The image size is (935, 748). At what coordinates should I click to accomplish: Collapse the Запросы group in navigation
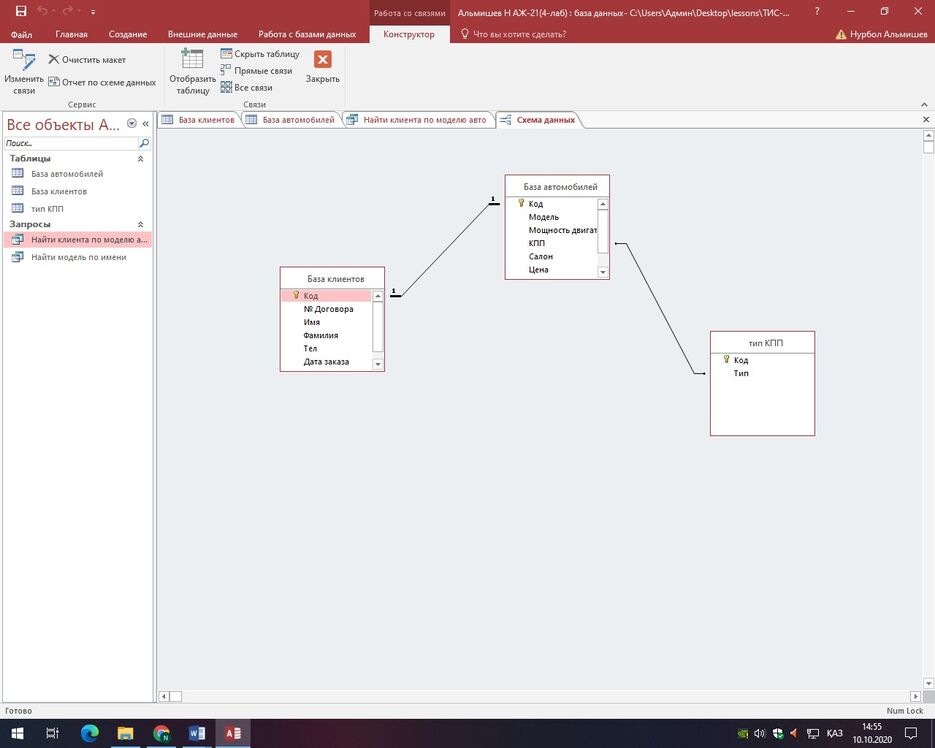(140, 225)
